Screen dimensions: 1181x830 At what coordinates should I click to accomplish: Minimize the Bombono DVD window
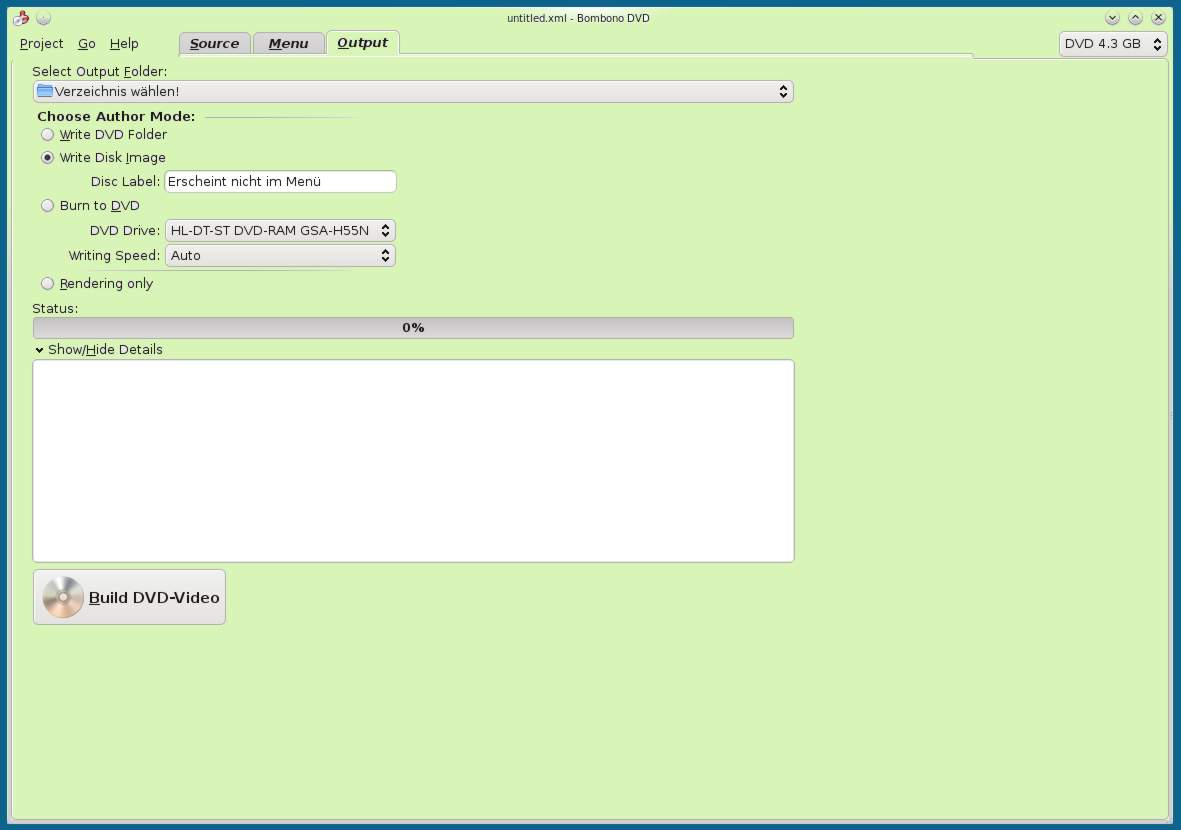click(1112, 18)
